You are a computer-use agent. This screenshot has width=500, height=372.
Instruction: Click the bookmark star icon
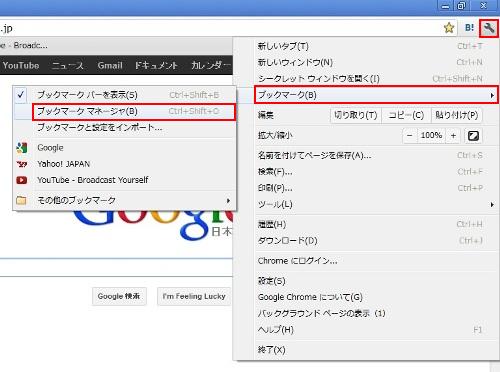[449, 28]
